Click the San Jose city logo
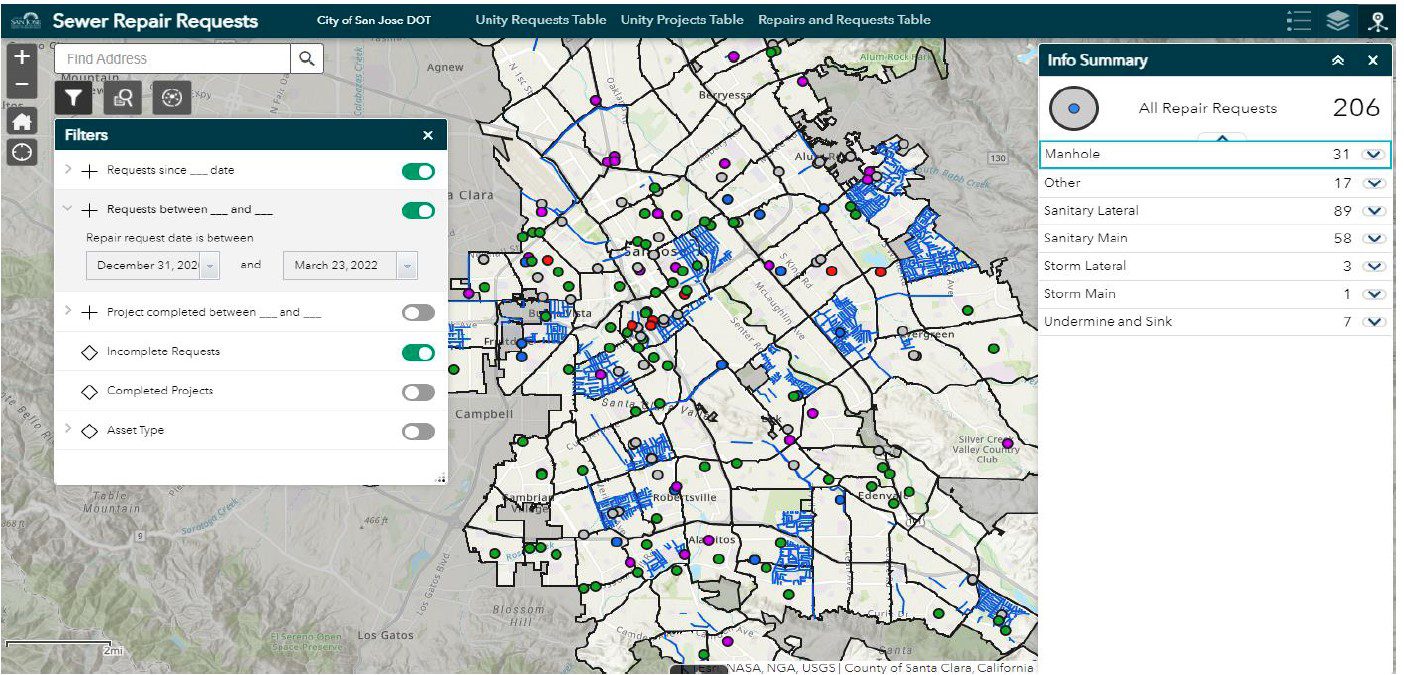Viewport: 1404px width, 675px height. [x=25, y=20]
